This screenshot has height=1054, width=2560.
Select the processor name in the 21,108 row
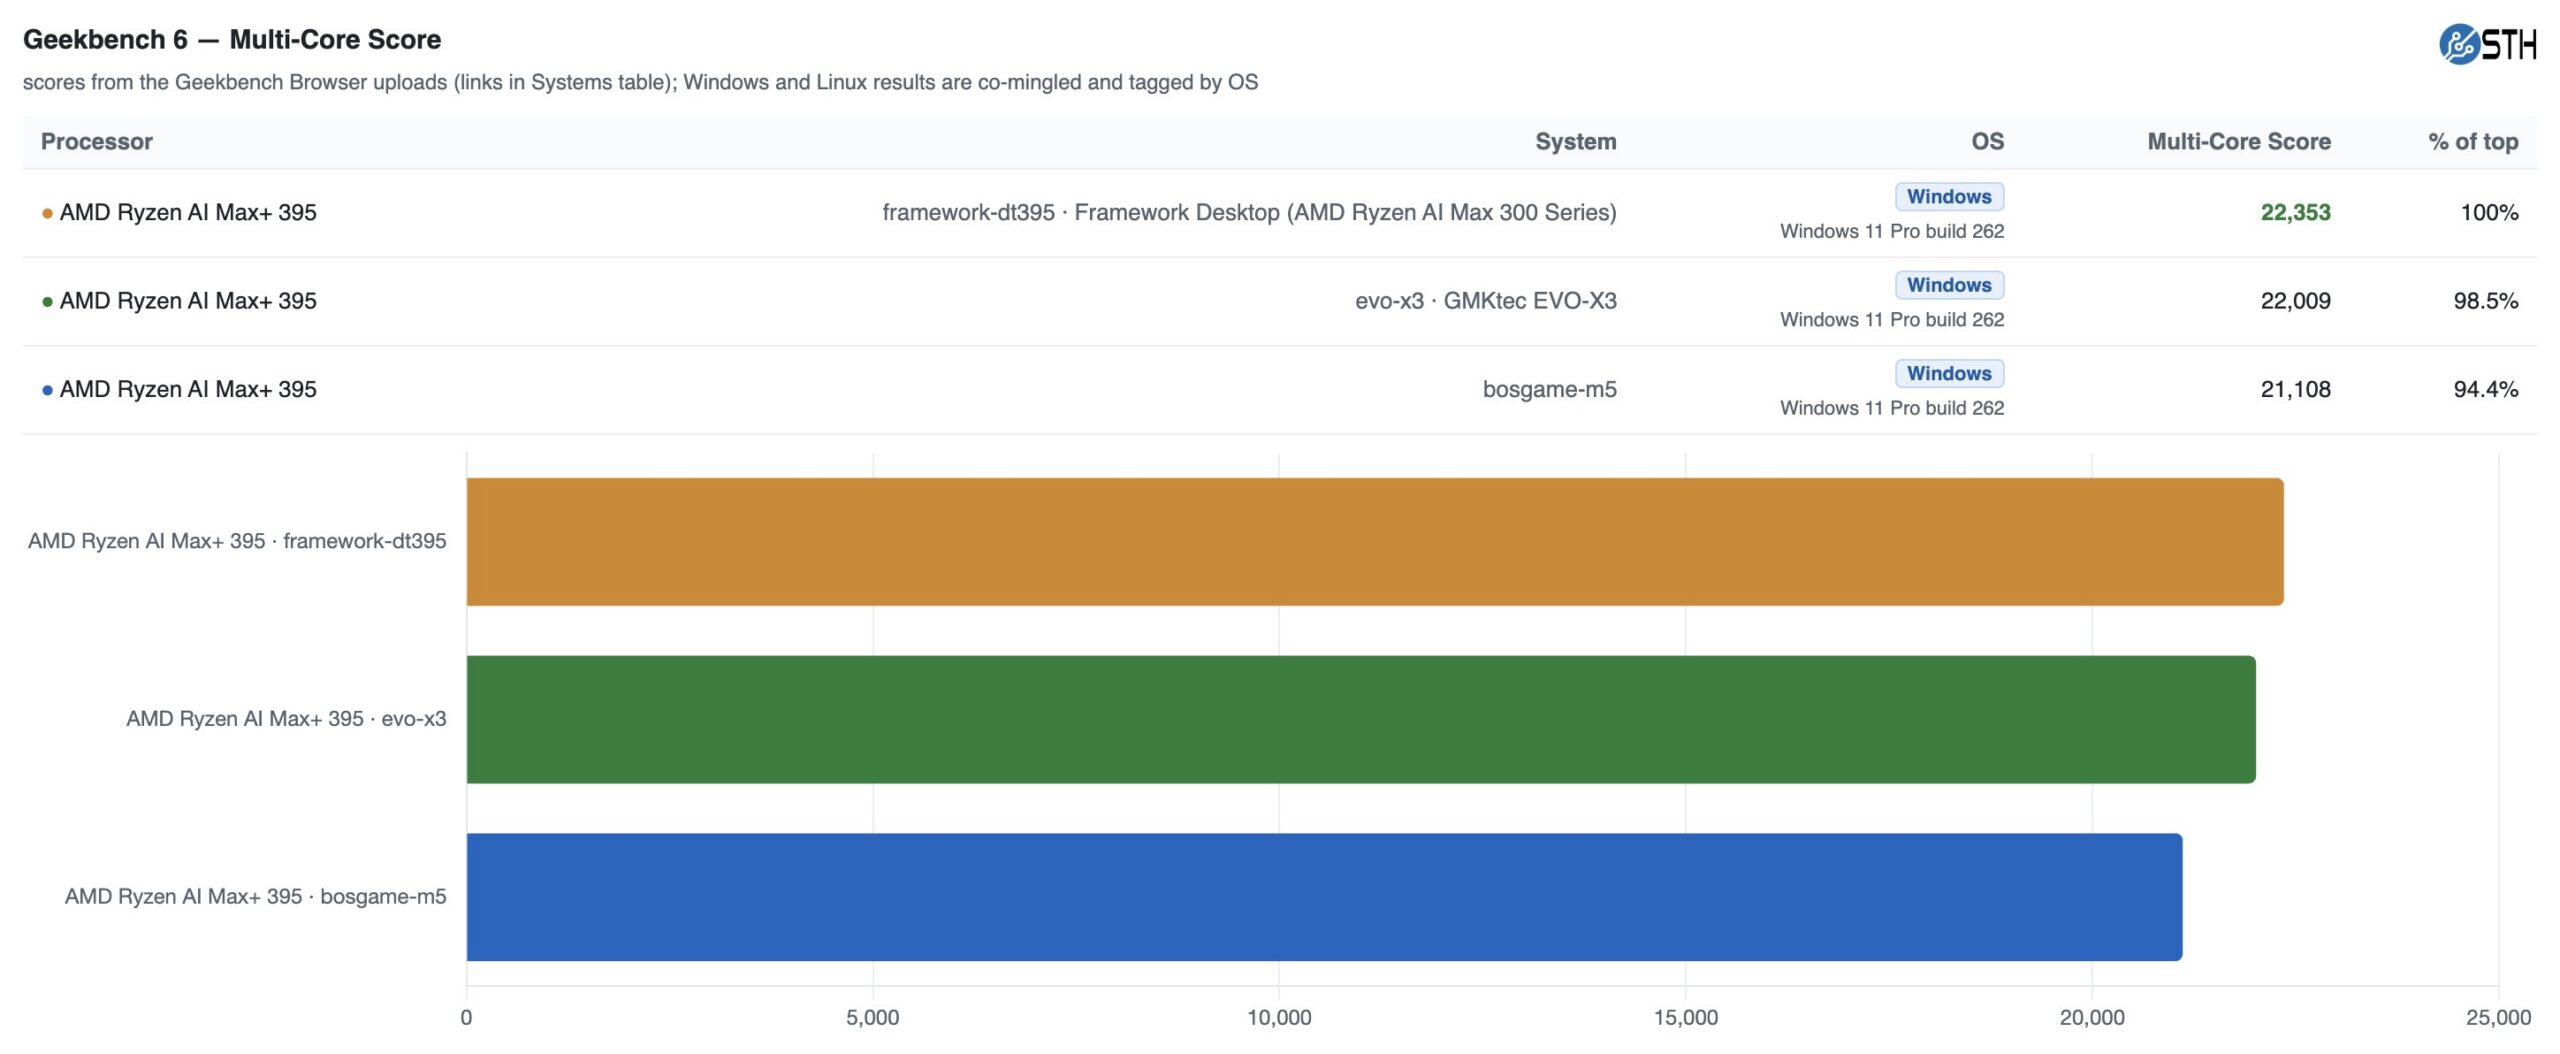point(188,389)
